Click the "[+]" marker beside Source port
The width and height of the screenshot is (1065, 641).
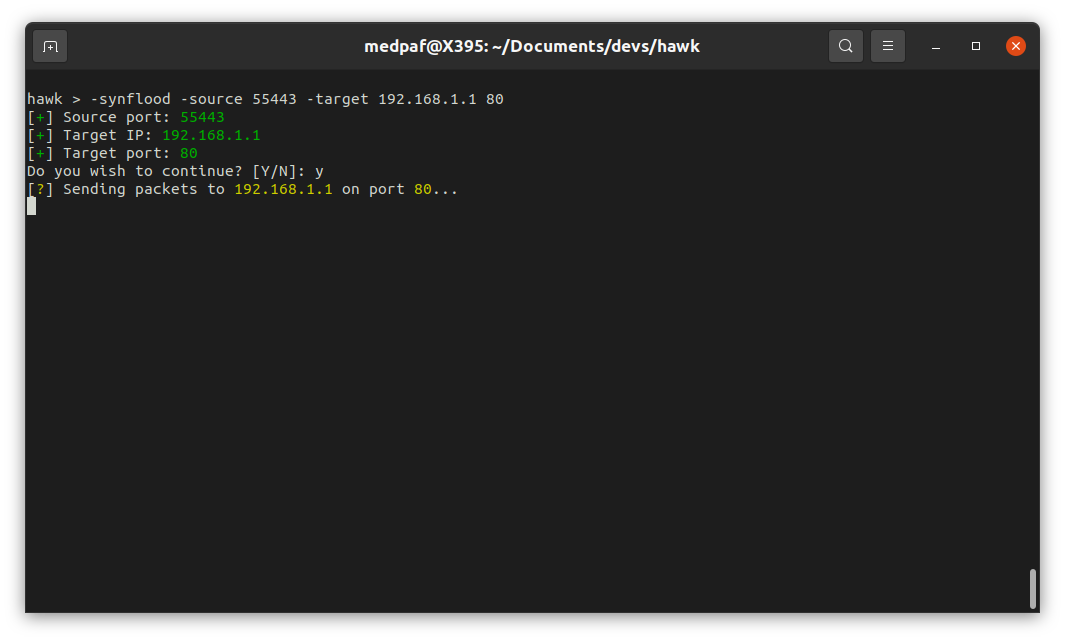tap(40, 117)
